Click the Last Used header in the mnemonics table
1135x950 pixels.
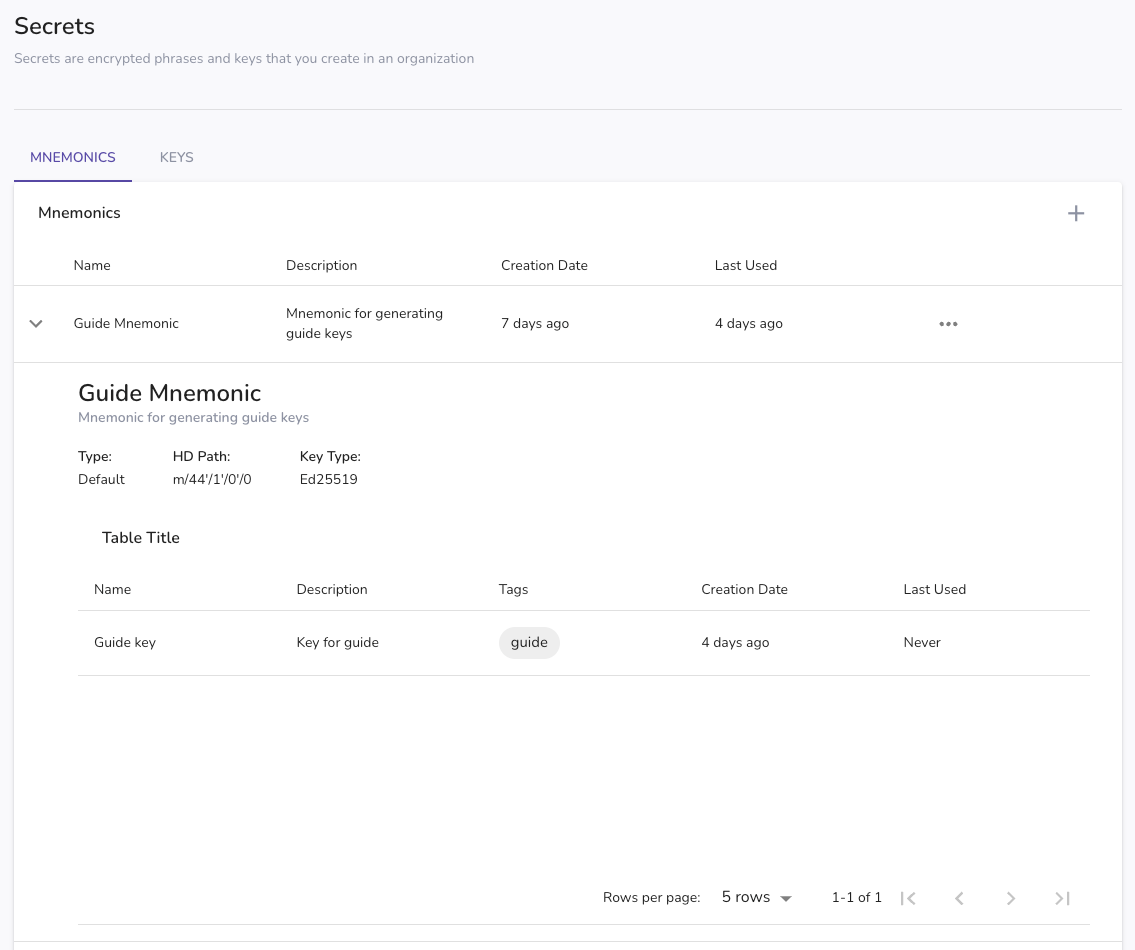click(x=746, y=265)
